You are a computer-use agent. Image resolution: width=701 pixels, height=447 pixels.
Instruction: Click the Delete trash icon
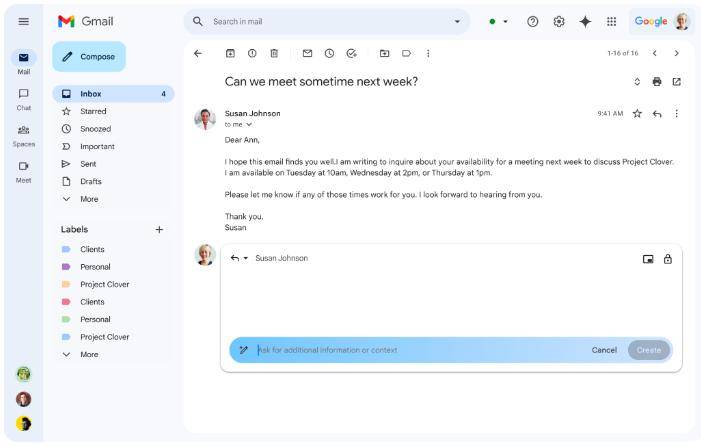click(x=274, y=53)
